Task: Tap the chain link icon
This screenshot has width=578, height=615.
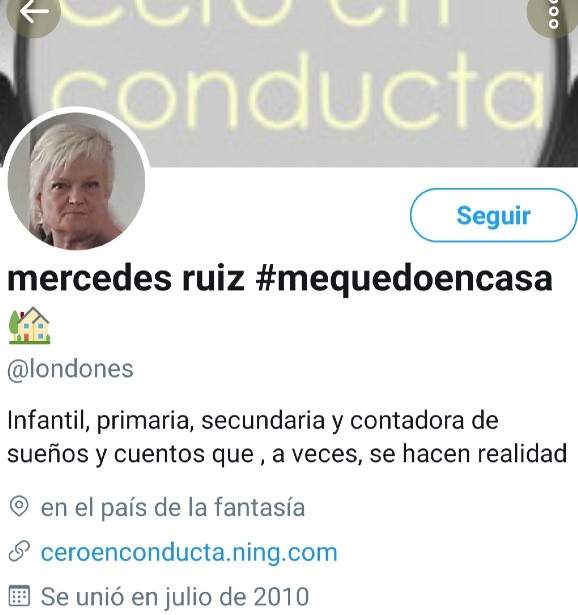Action: [x=19, y=551]
